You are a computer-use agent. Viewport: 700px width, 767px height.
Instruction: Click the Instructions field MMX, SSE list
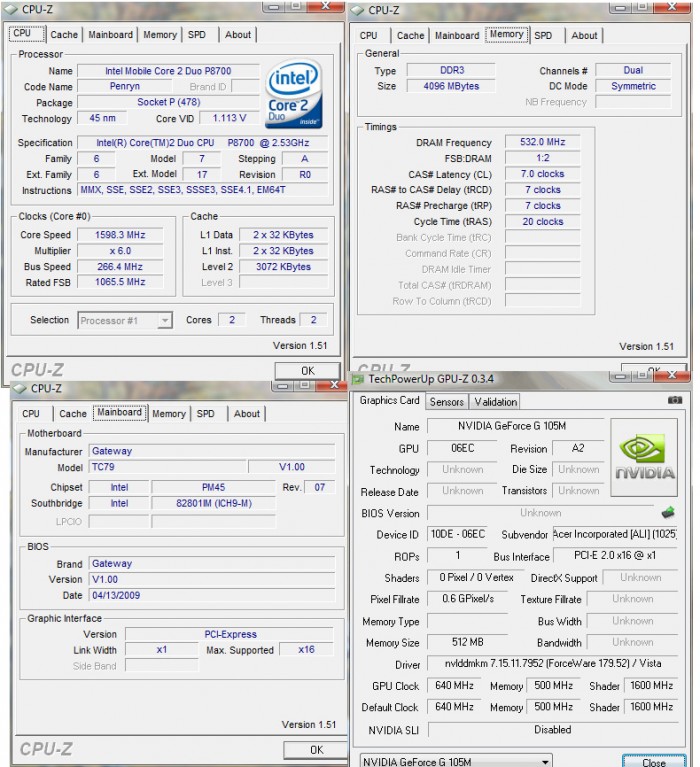[203, 190]
